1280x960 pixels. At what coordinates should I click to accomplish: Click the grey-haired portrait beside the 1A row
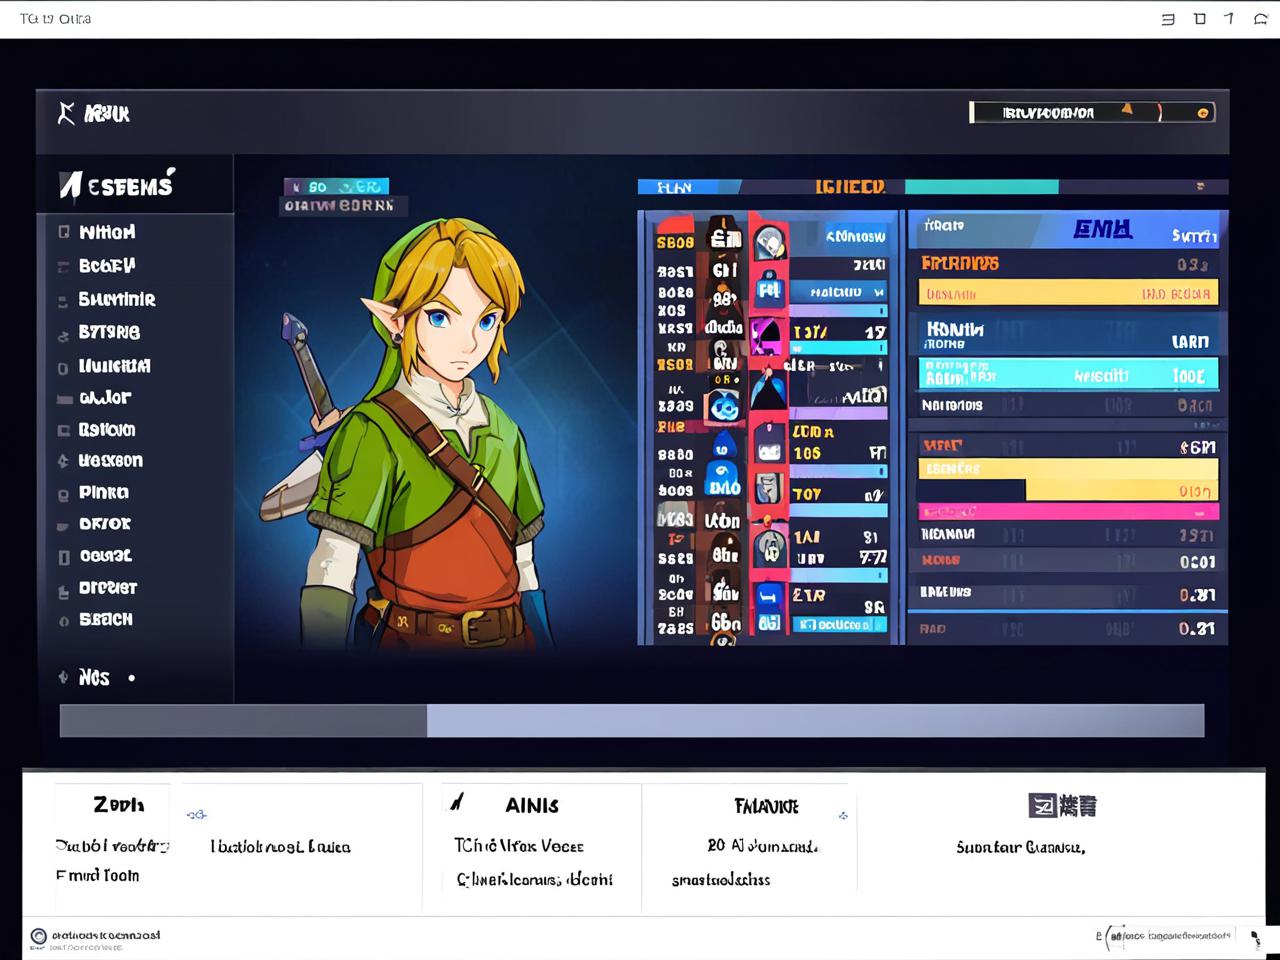point(769,547)
